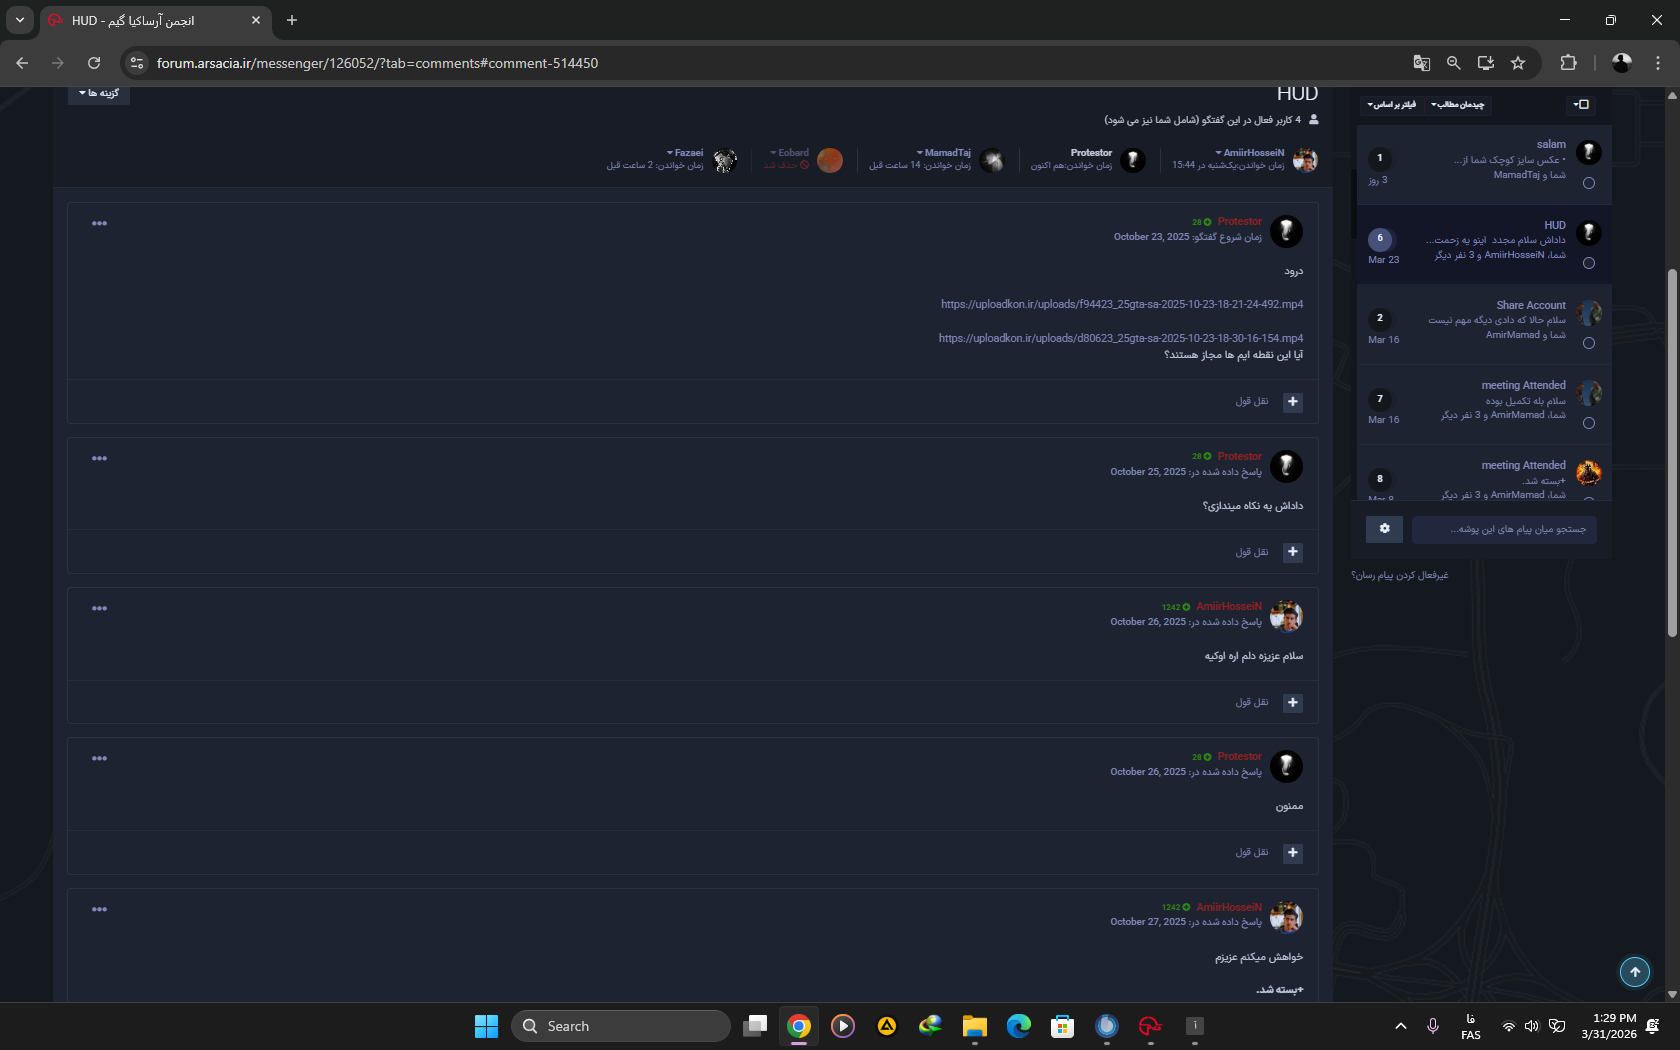Open Microsoft Edge from taskbar
The height and width of the screenshot is (1050, 1680).
(x=1018, y=1026)
